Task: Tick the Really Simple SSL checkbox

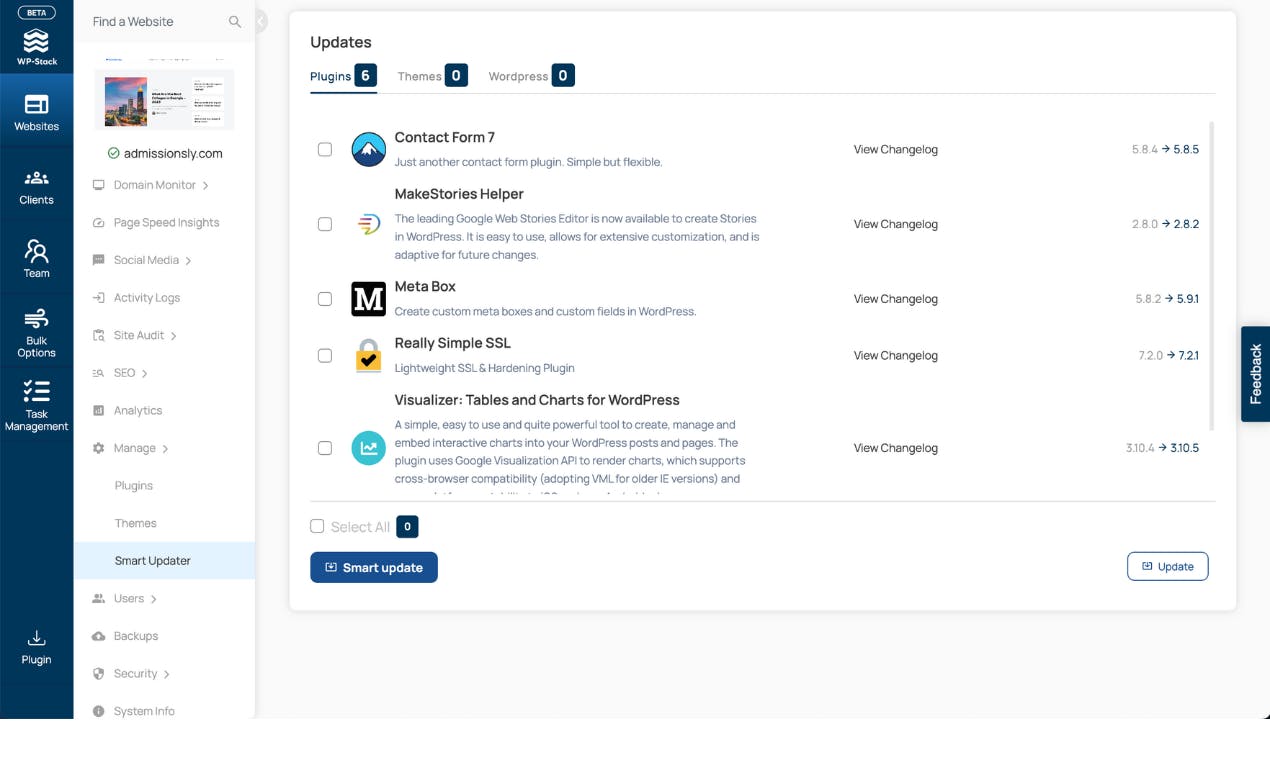Action: [x=325, y=355]
